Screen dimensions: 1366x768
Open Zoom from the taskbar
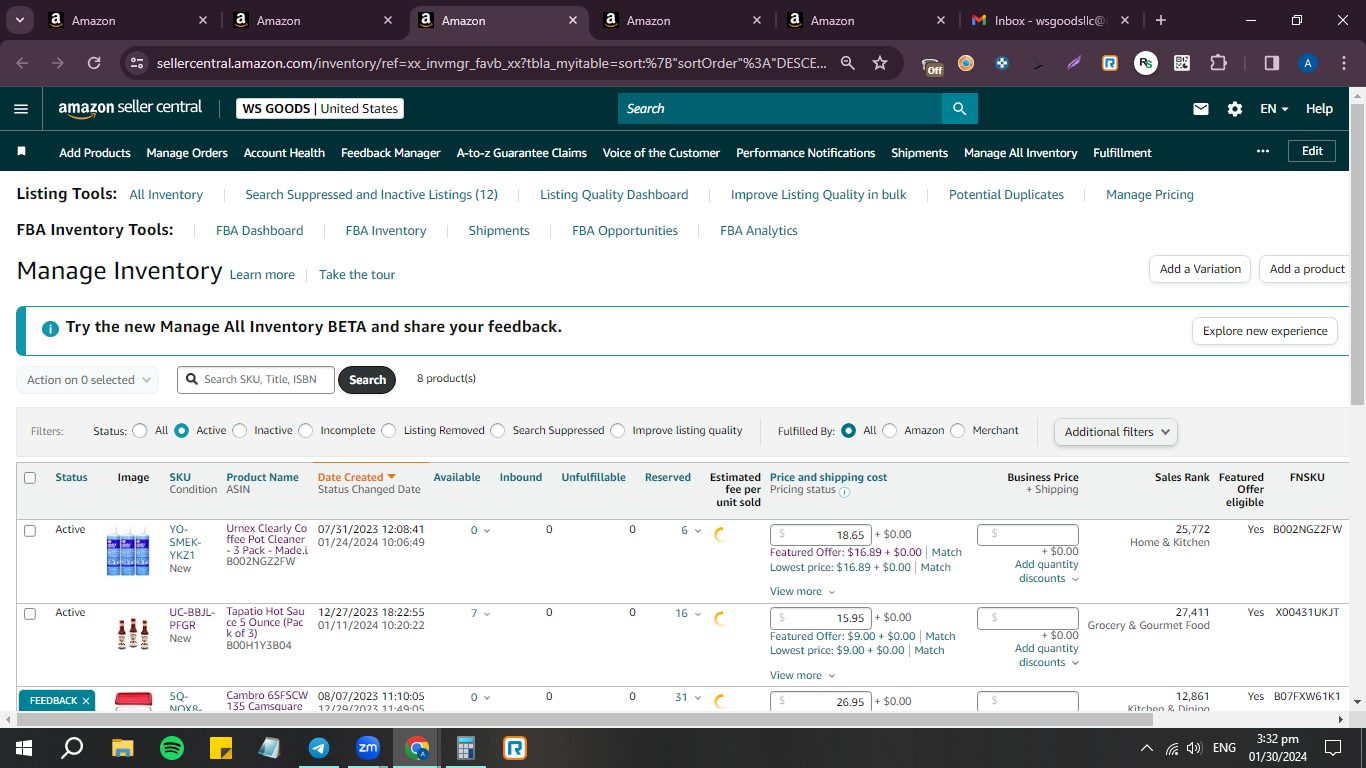click(368, 747)
